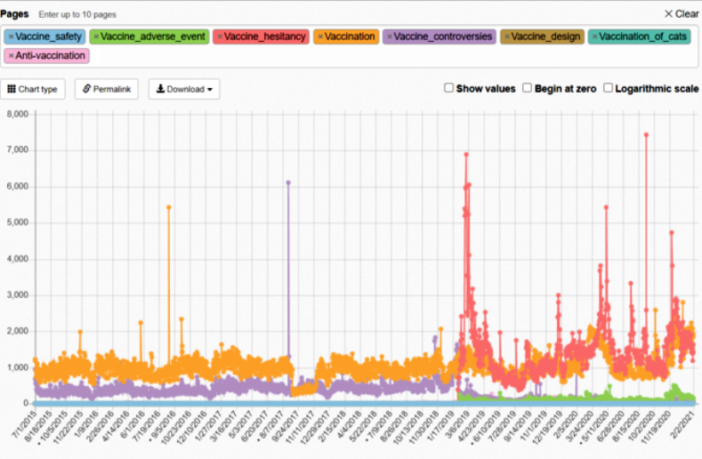
Task: Enable the Show values checkbox
Action: point(449,88)
